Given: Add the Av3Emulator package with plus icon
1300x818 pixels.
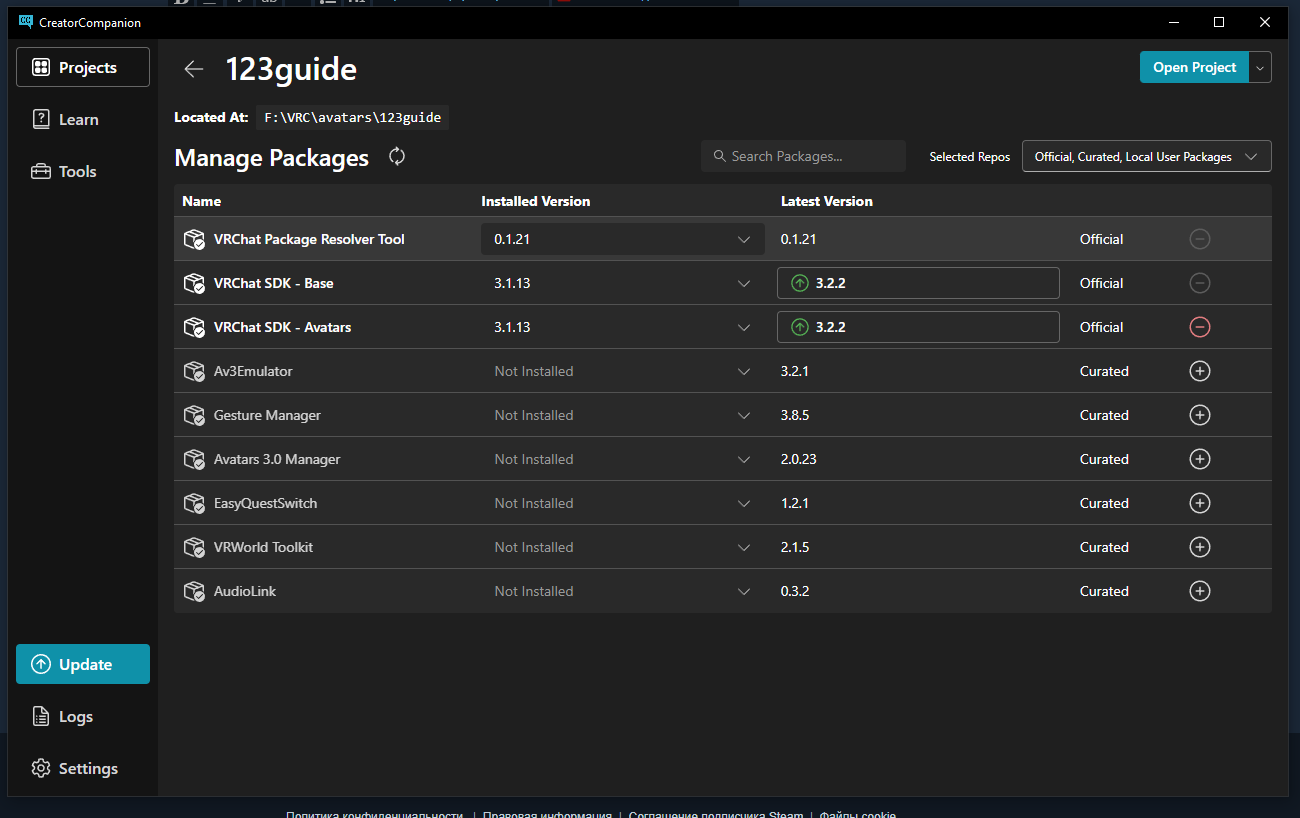Looking at the screenshot, I should pyautogui.click(x=1200, y=371).
